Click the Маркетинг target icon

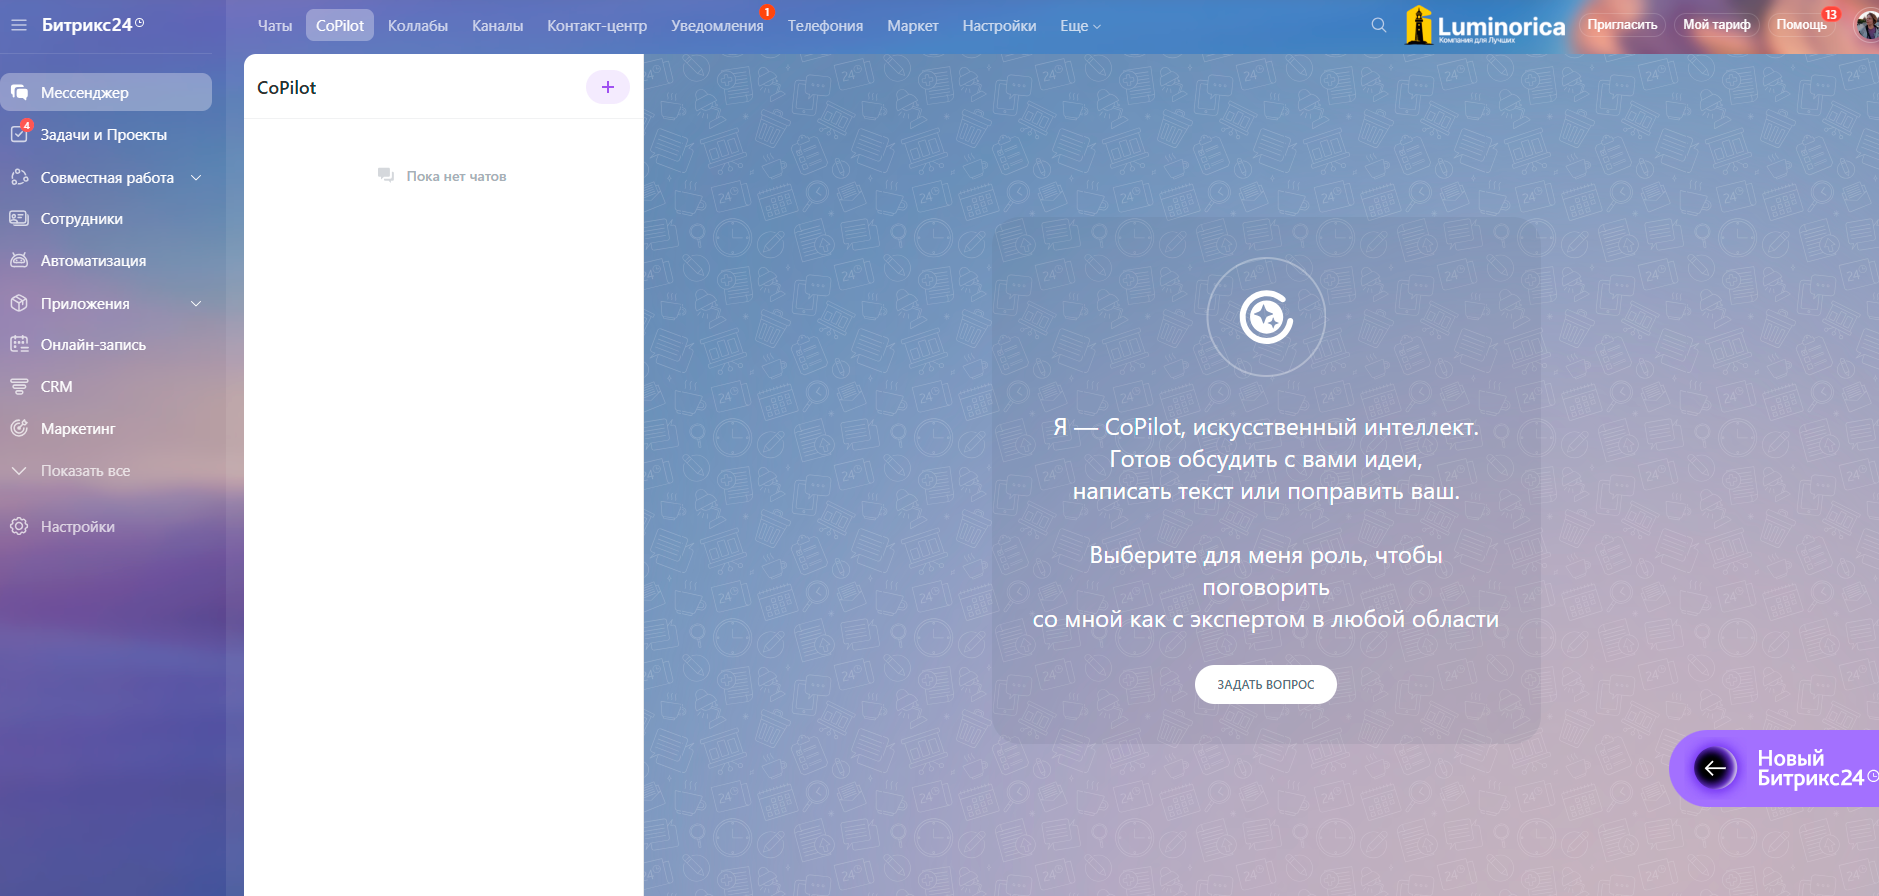[19, 428]
